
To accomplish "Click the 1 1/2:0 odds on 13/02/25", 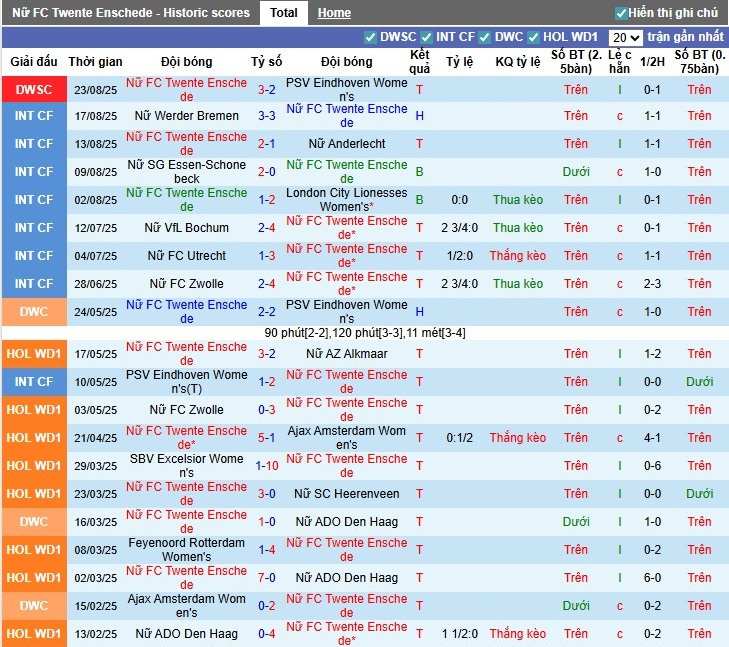I will tap(459, 634).
